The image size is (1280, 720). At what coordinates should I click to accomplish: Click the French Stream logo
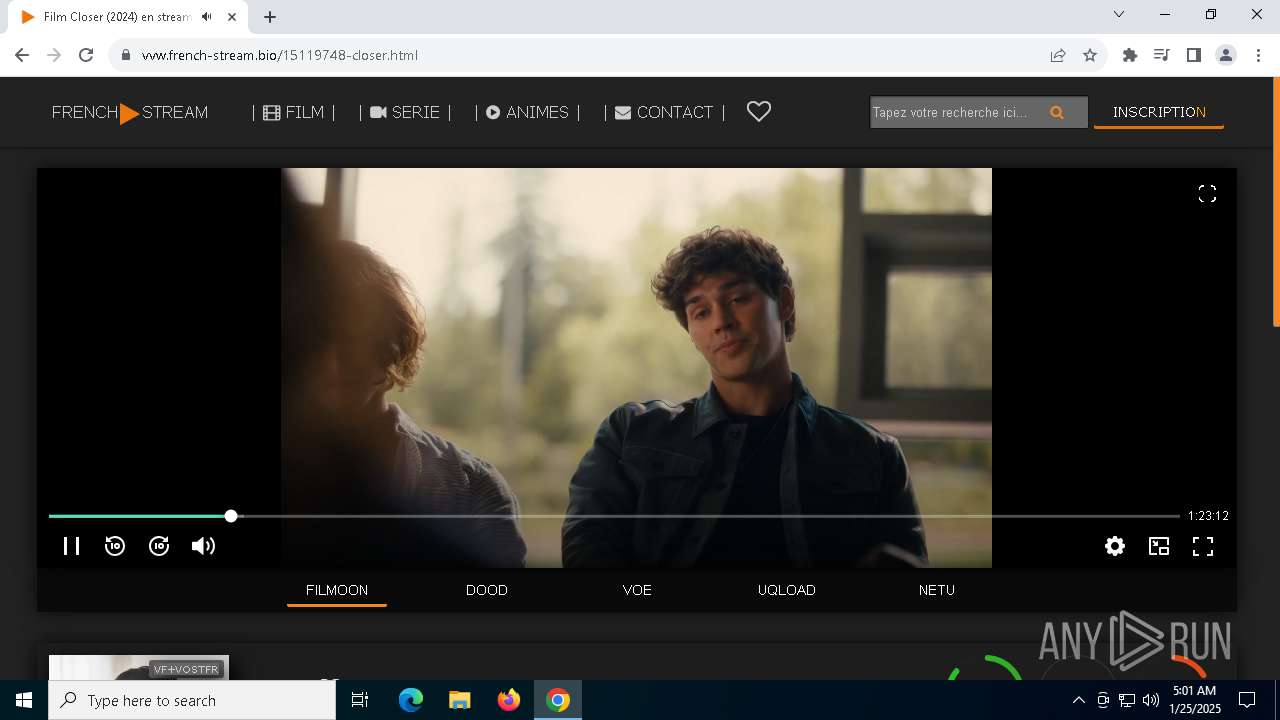(x=130, y=113)
